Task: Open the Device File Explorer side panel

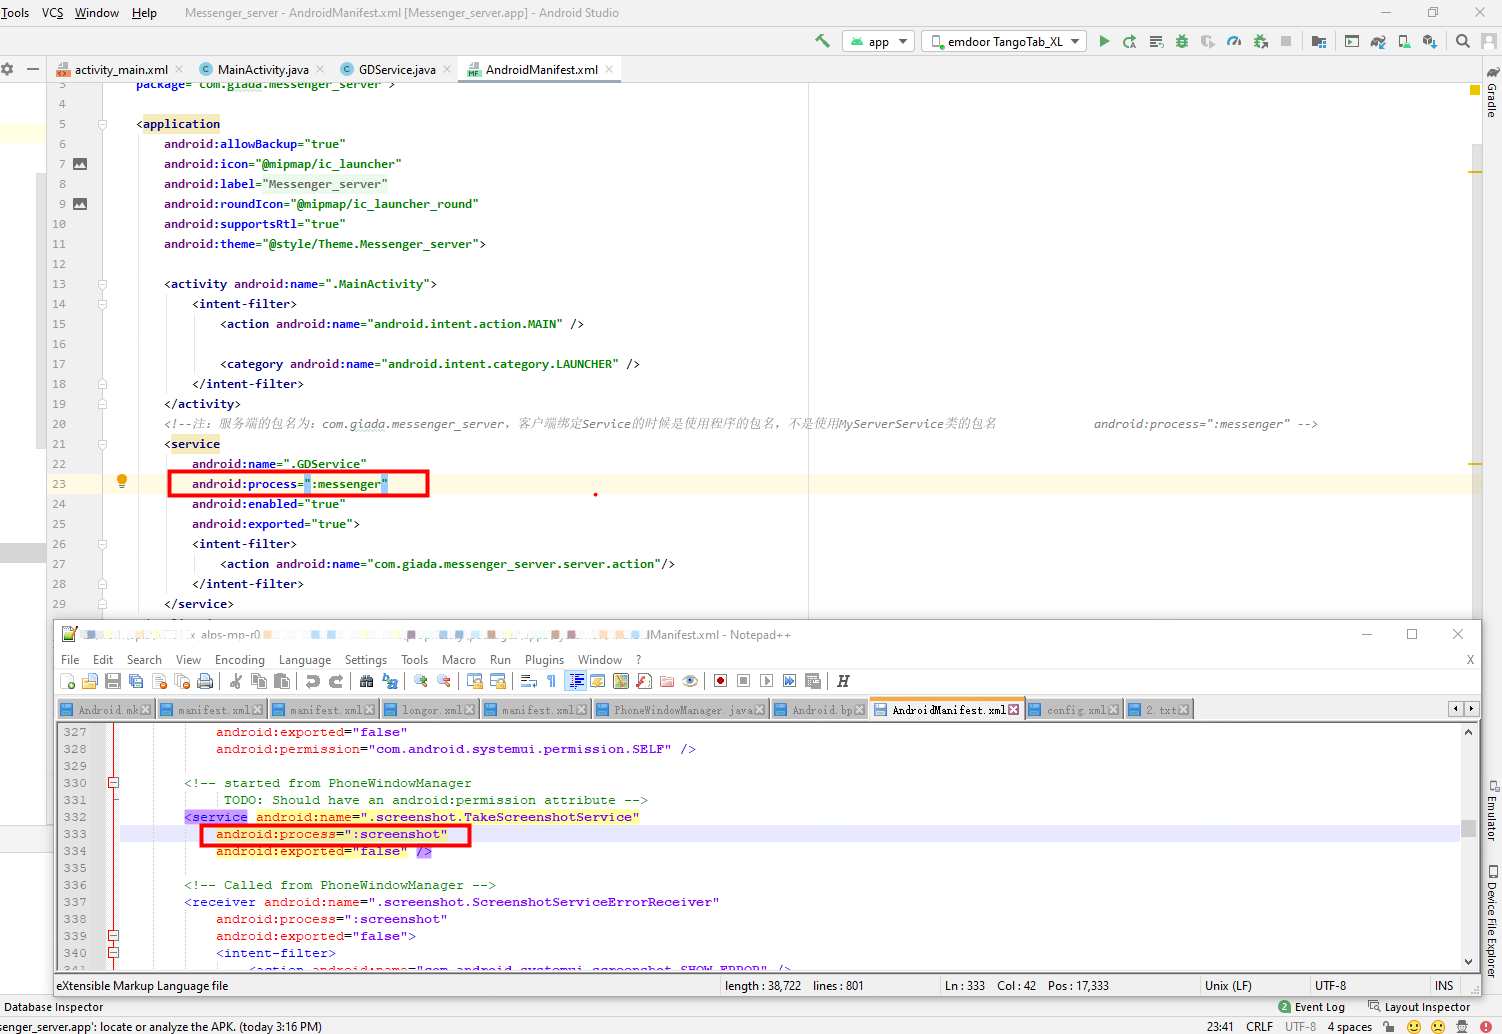Action: tap(1492, 920)
